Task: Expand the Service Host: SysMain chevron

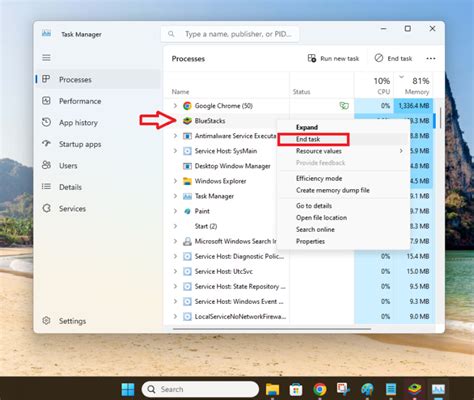Action: coord(175,151)
